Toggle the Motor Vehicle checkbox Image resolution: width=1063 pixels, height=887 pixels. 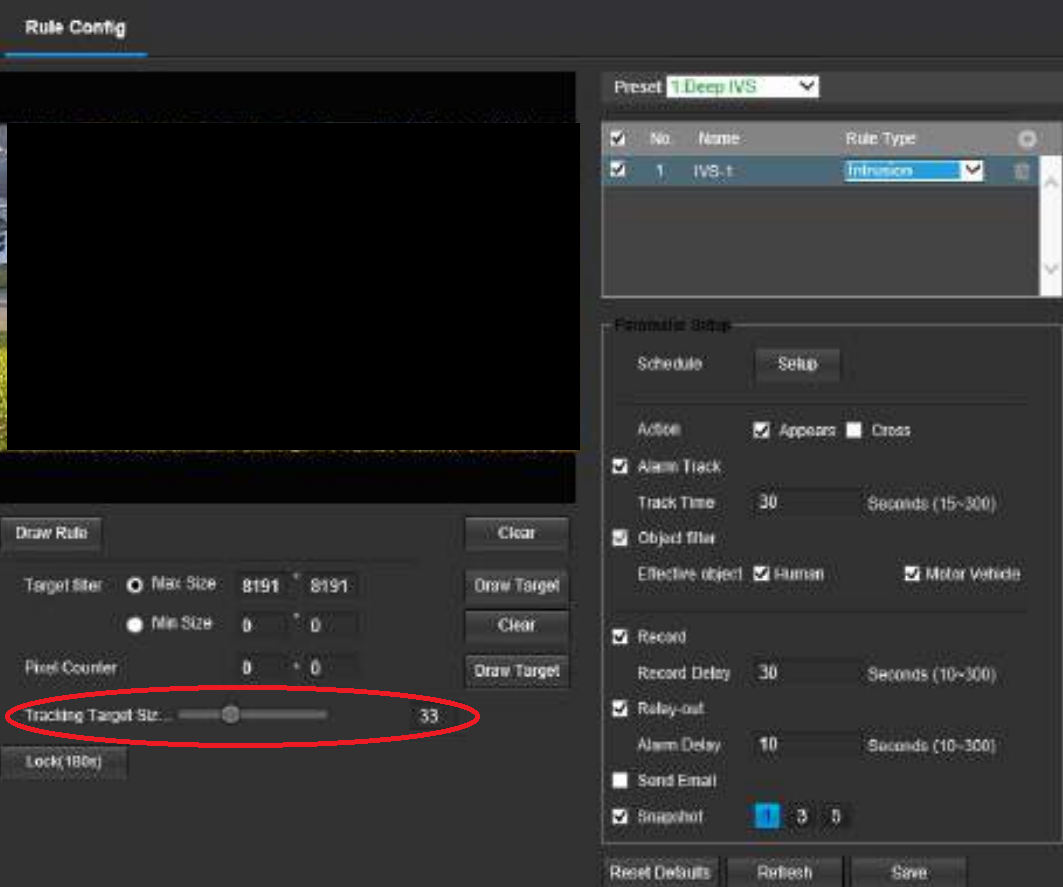click(912, 574)
